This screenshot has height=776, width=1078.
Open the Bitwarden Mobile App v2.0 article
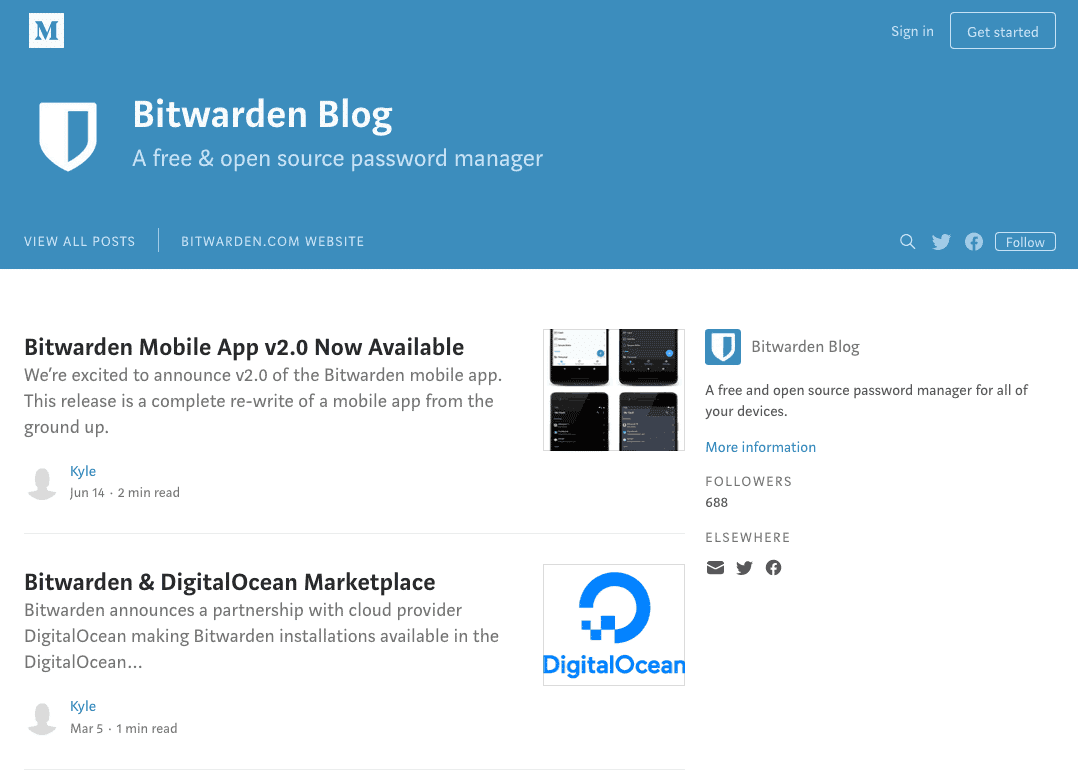(x=244, y=346)
